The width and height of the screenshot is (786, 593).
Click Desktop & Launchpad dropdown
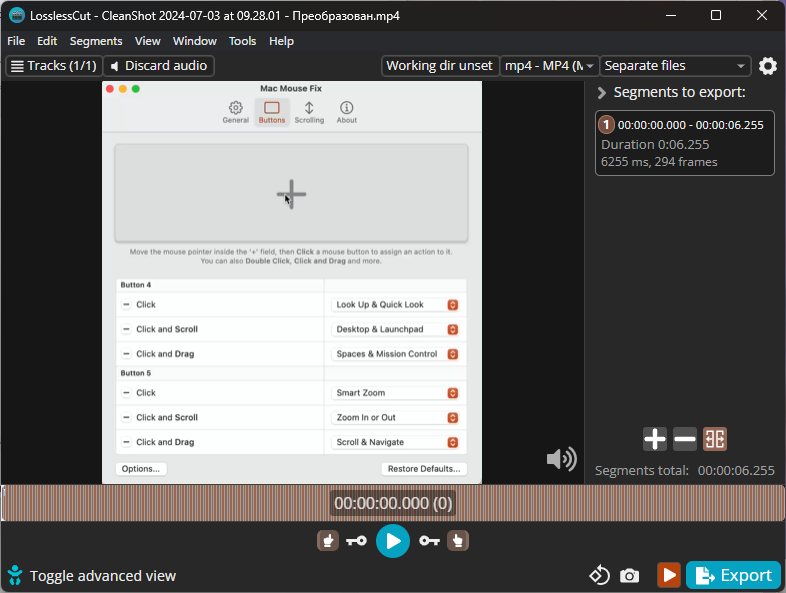(x=395, y=329)
